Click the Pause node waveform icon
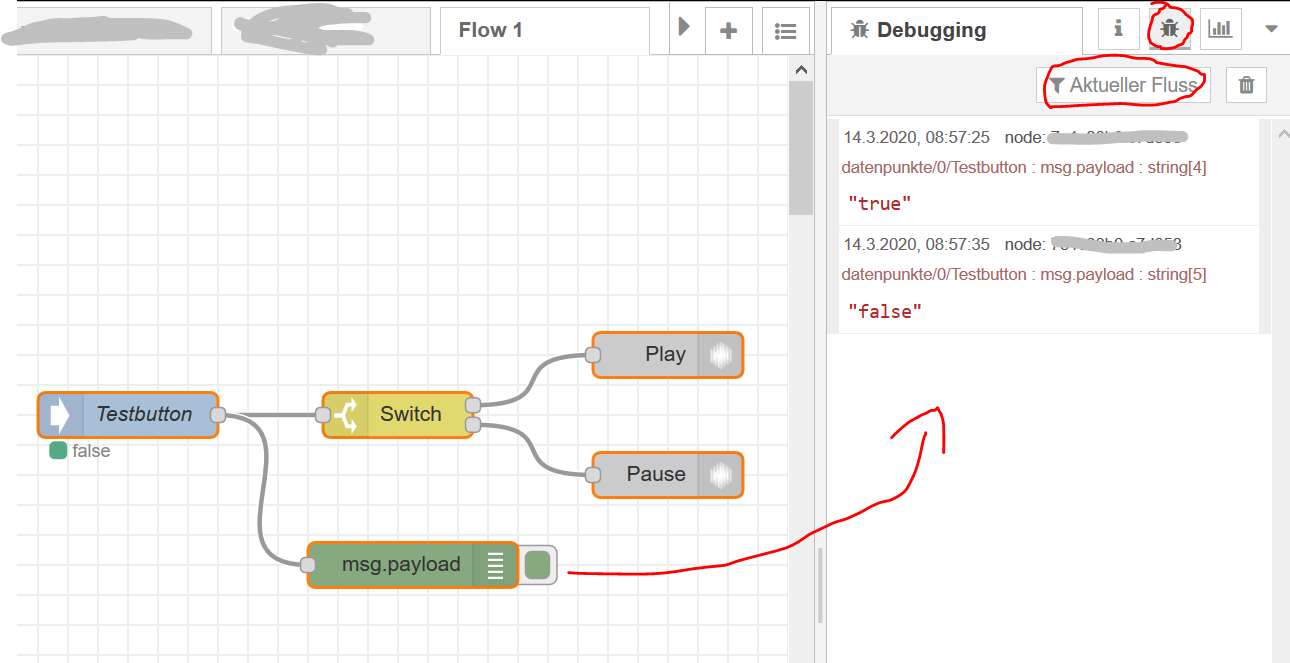Screen dimensions: 1290x663 [x=720, y=474]
